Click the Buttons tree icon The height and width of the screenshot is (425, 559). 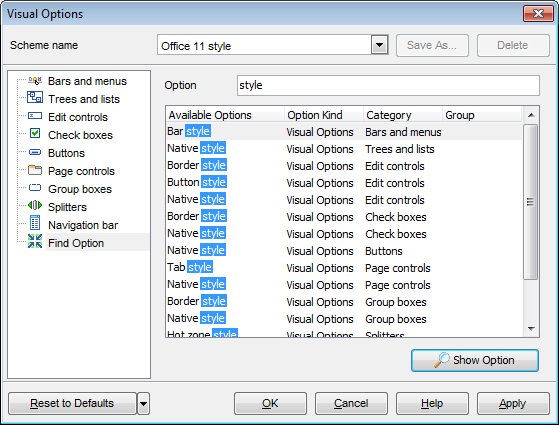point(35,153)
